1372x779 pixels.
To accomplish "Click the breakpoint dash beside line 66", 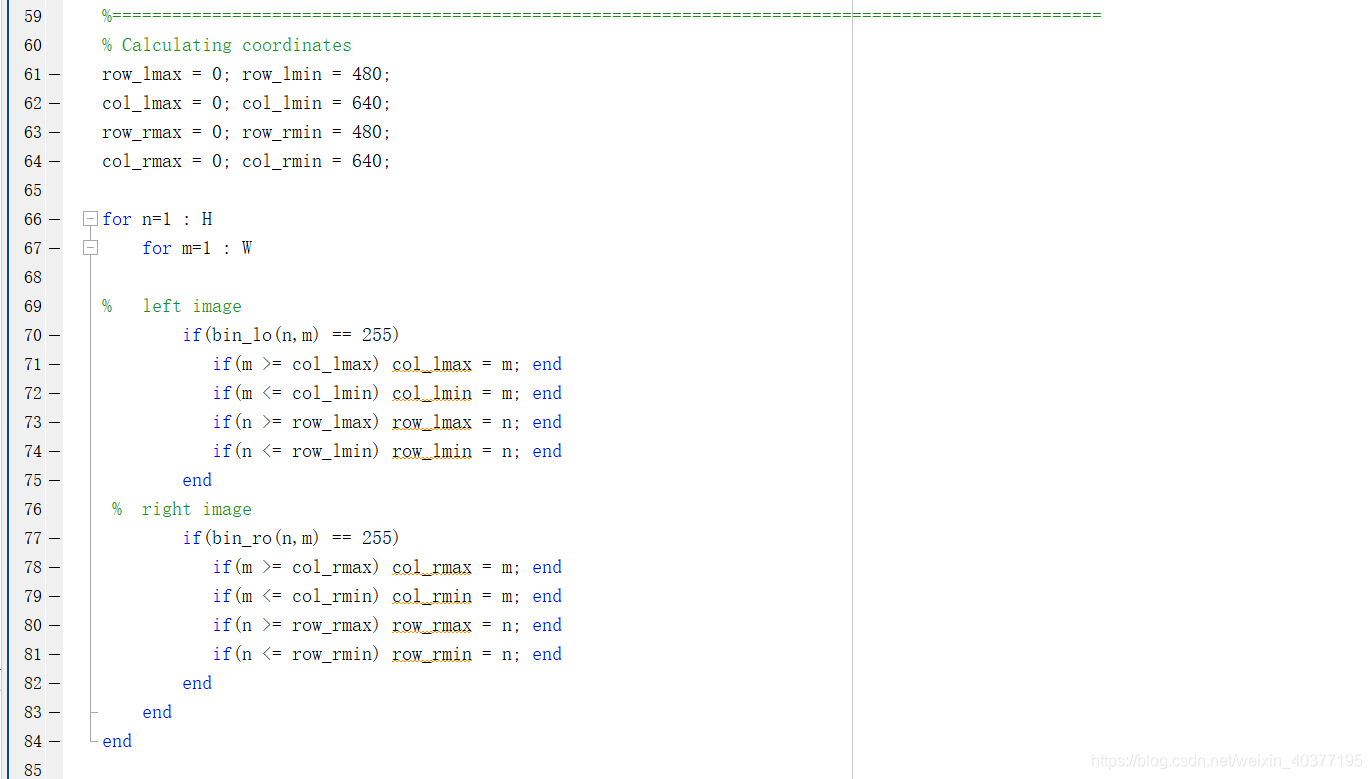I will click(54, 219).
